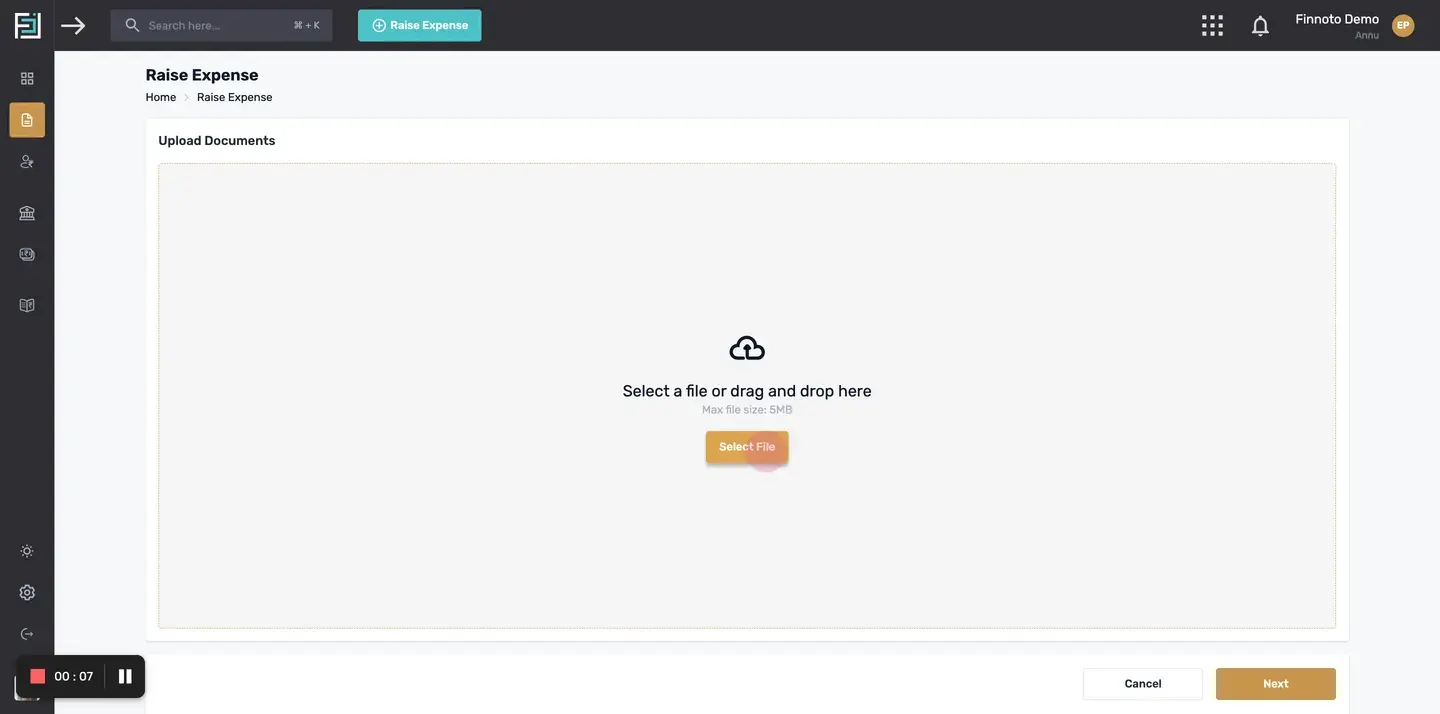
Task: Click the logout icon in sidebar
Action: click(x=27, y=634)
